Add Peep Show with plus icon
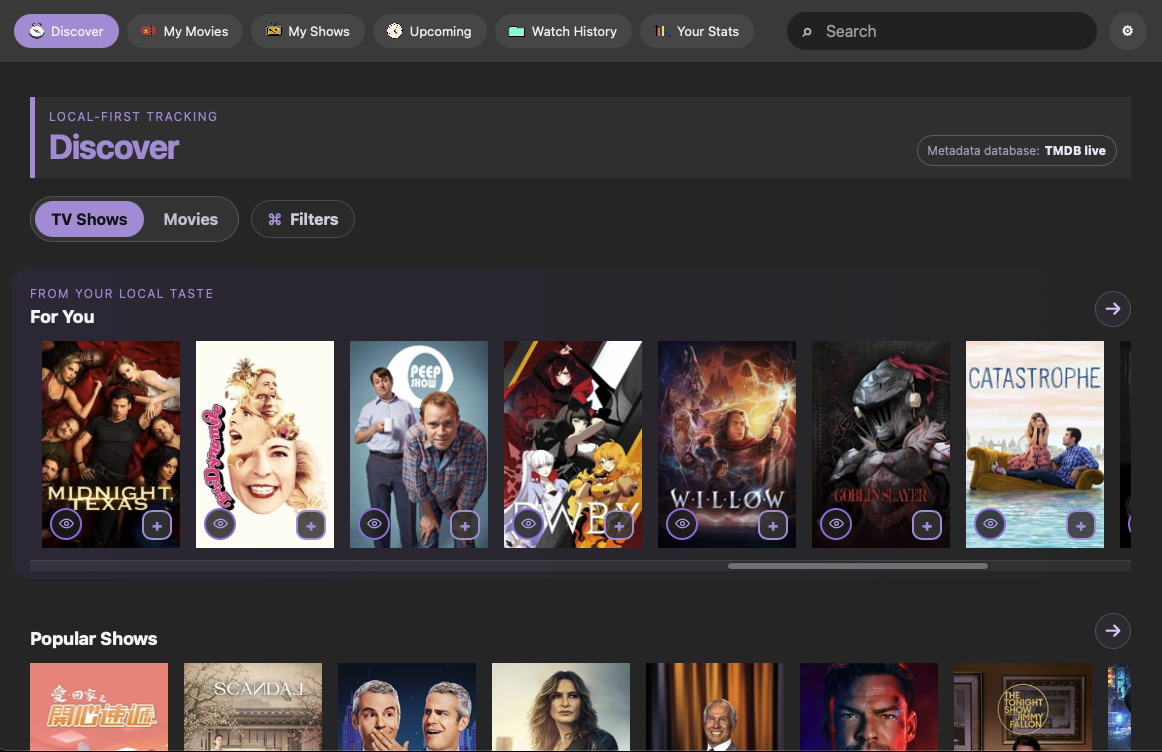Image resolution: width=1162 pixels, height=752 pixels. (465, 525)
